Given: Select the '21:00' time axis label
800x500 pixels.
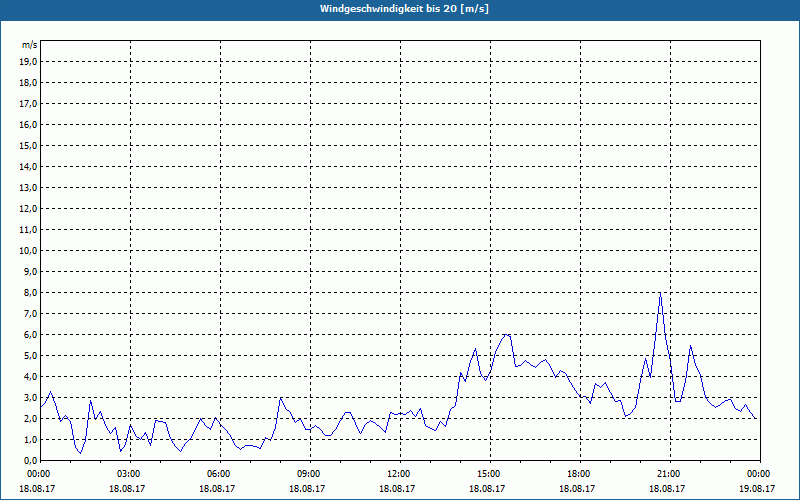Looking at the screenshot, I should click(x=670, y=474).
